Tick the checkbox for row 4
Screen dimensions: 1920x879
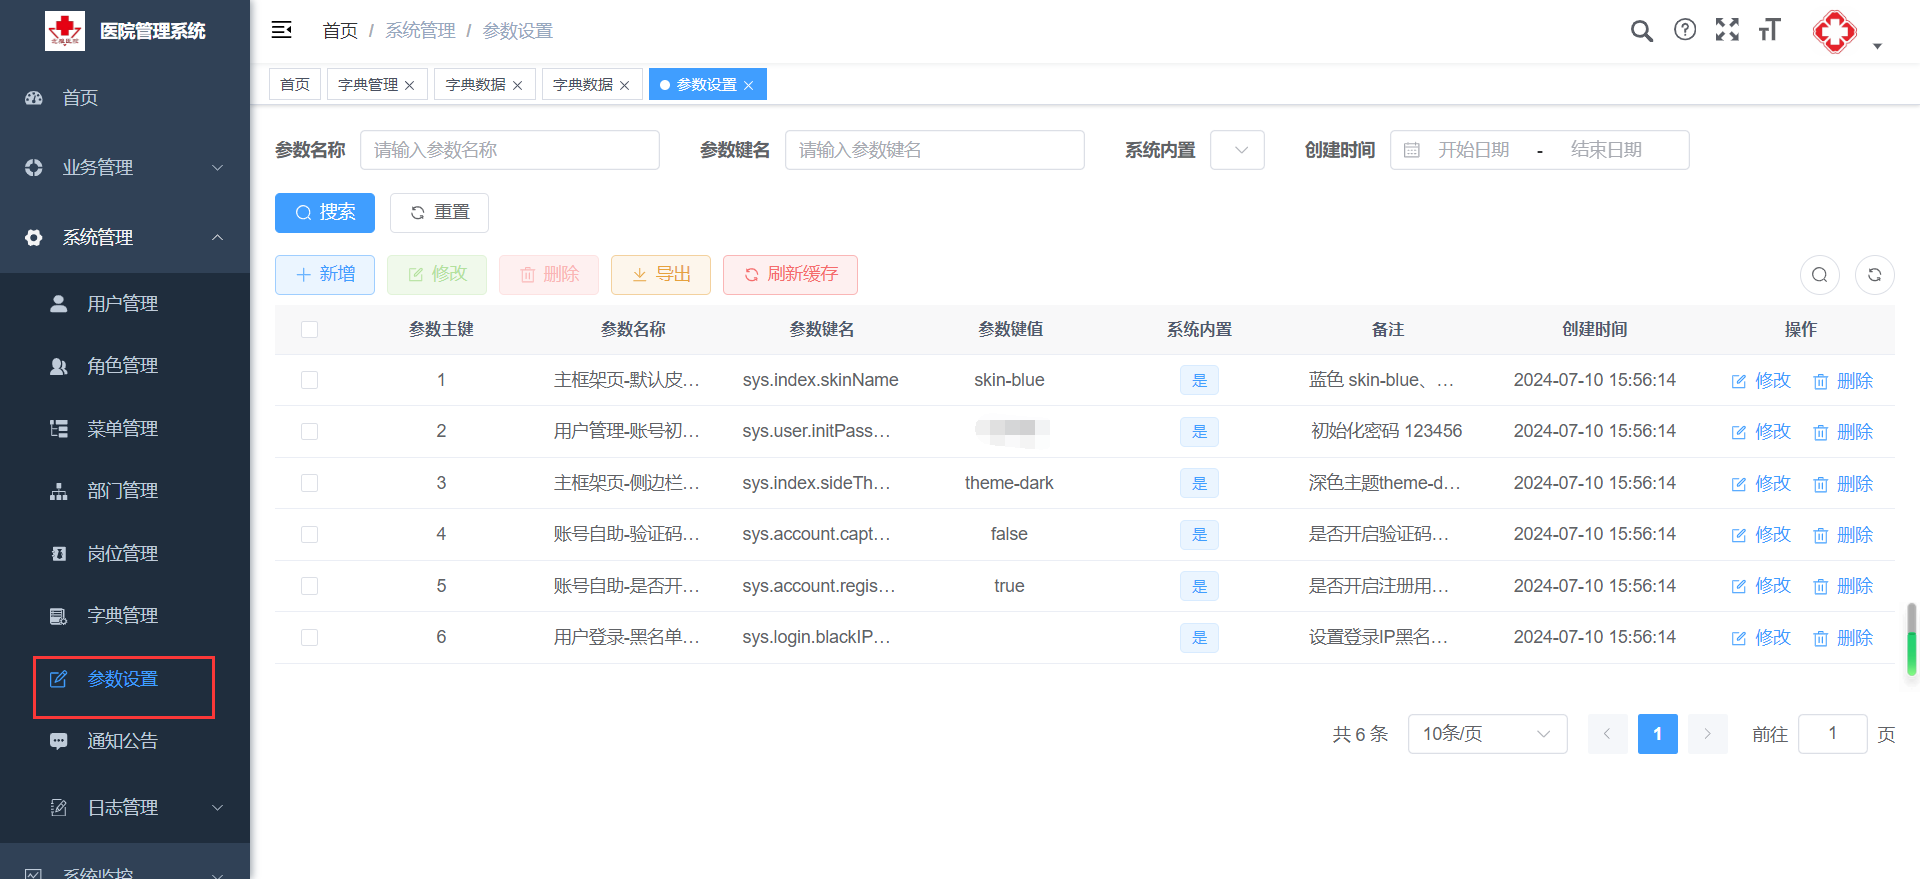[309, 534]
